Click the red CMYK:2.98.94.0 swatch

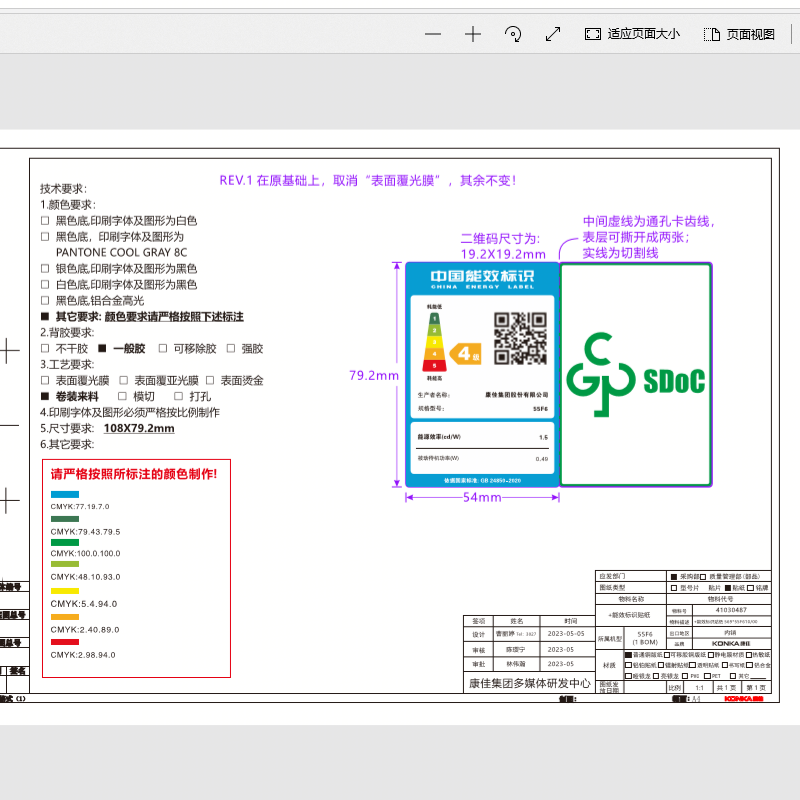65,642
